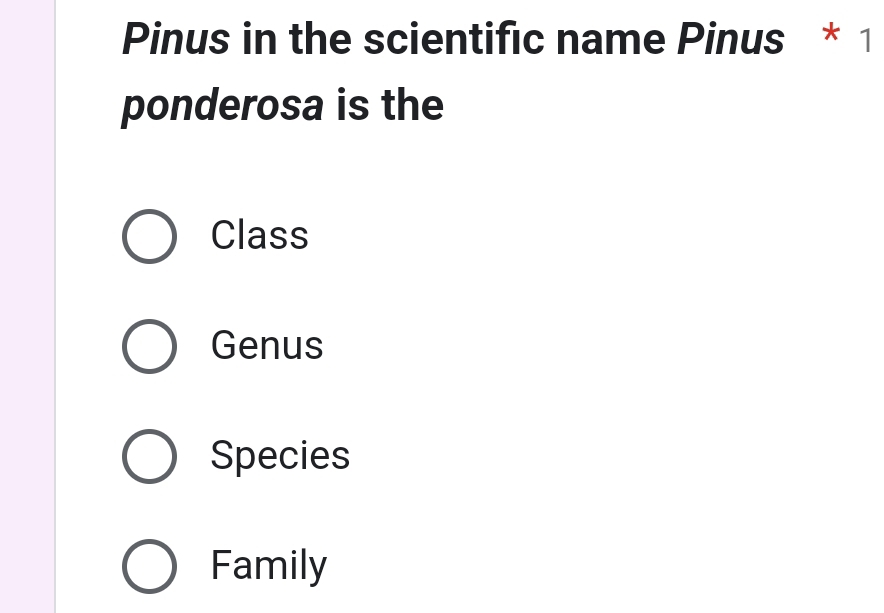The image size is (884, 613).
Task: Click the blank area below the Family option
Action: tap(450, 605)
